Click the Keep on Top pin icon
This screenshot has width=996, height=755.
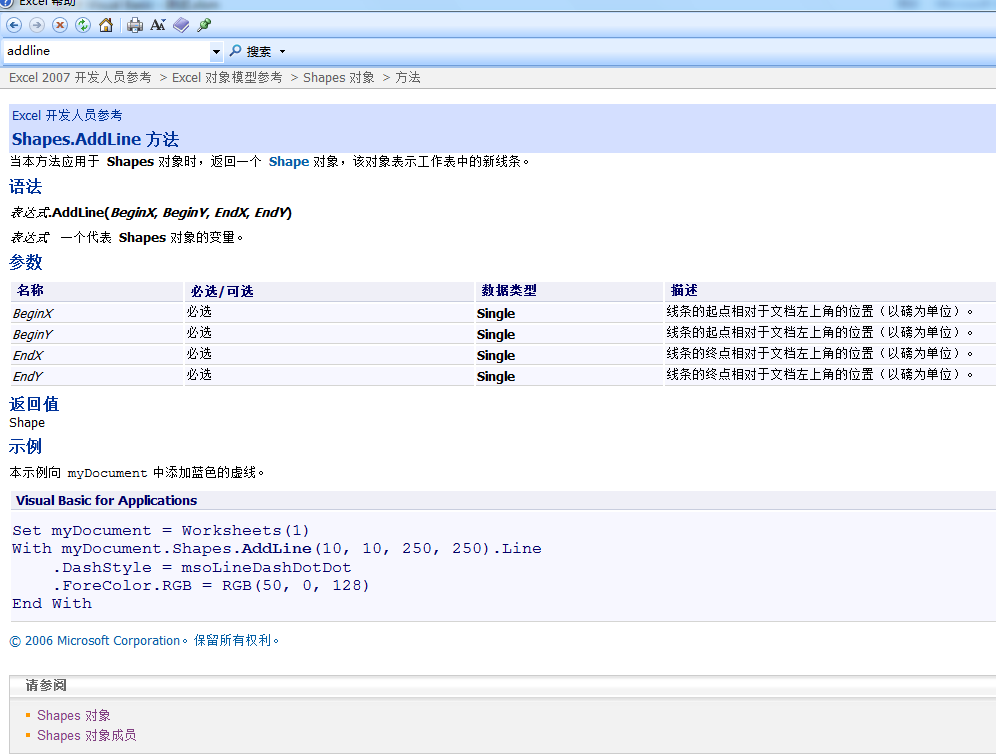click(x=204, y=25)
